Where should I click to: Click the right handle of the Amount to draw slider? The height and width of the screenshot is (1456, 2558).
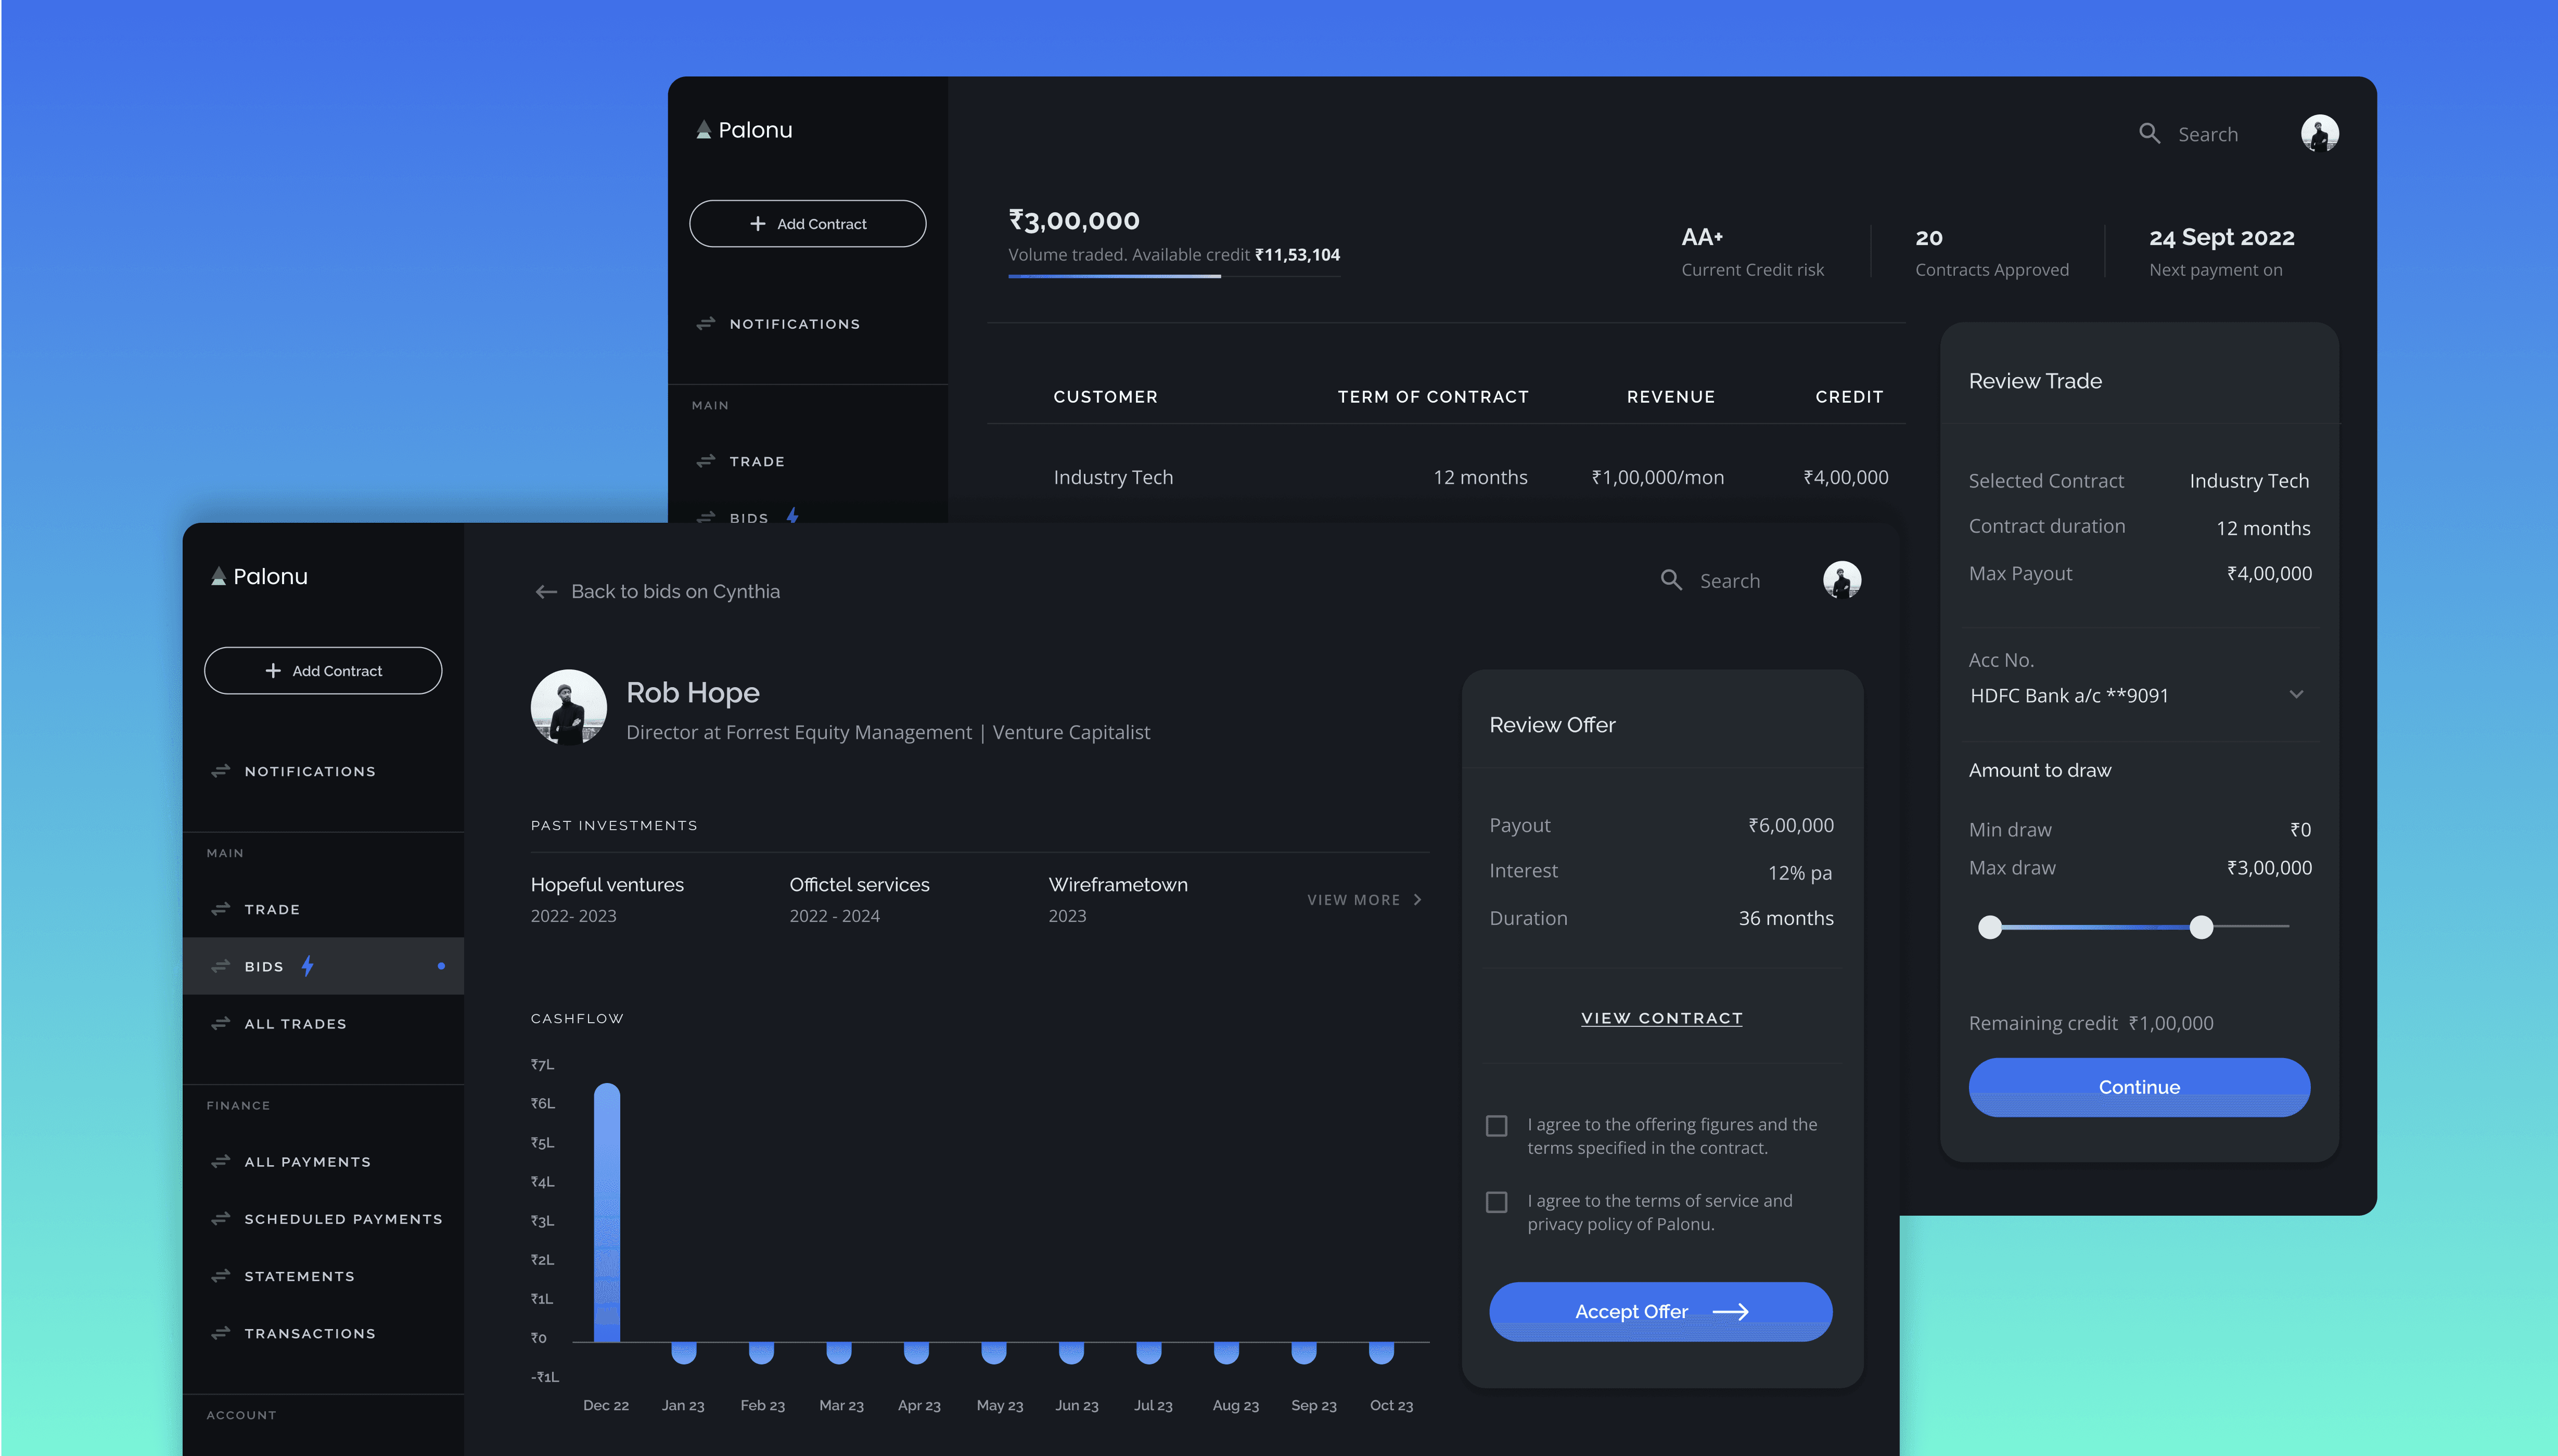2201,927
